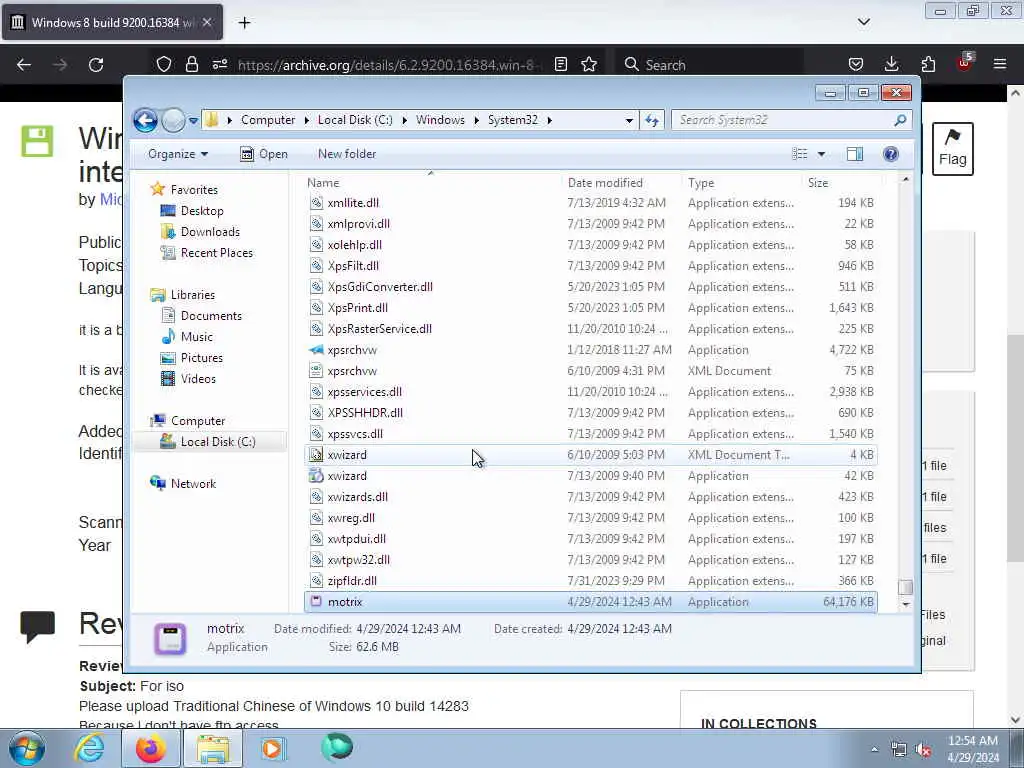The image size is (1024, 768).
Task: Open Windows Media Player from taskbar
Action: [x=272, y=748]
